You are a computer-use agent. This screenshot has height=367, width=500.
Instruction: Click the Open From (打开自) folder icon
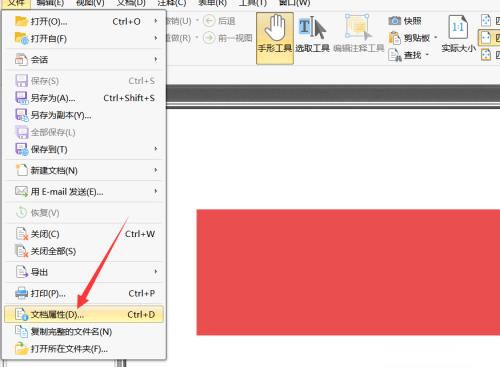[x=21, y=38]
